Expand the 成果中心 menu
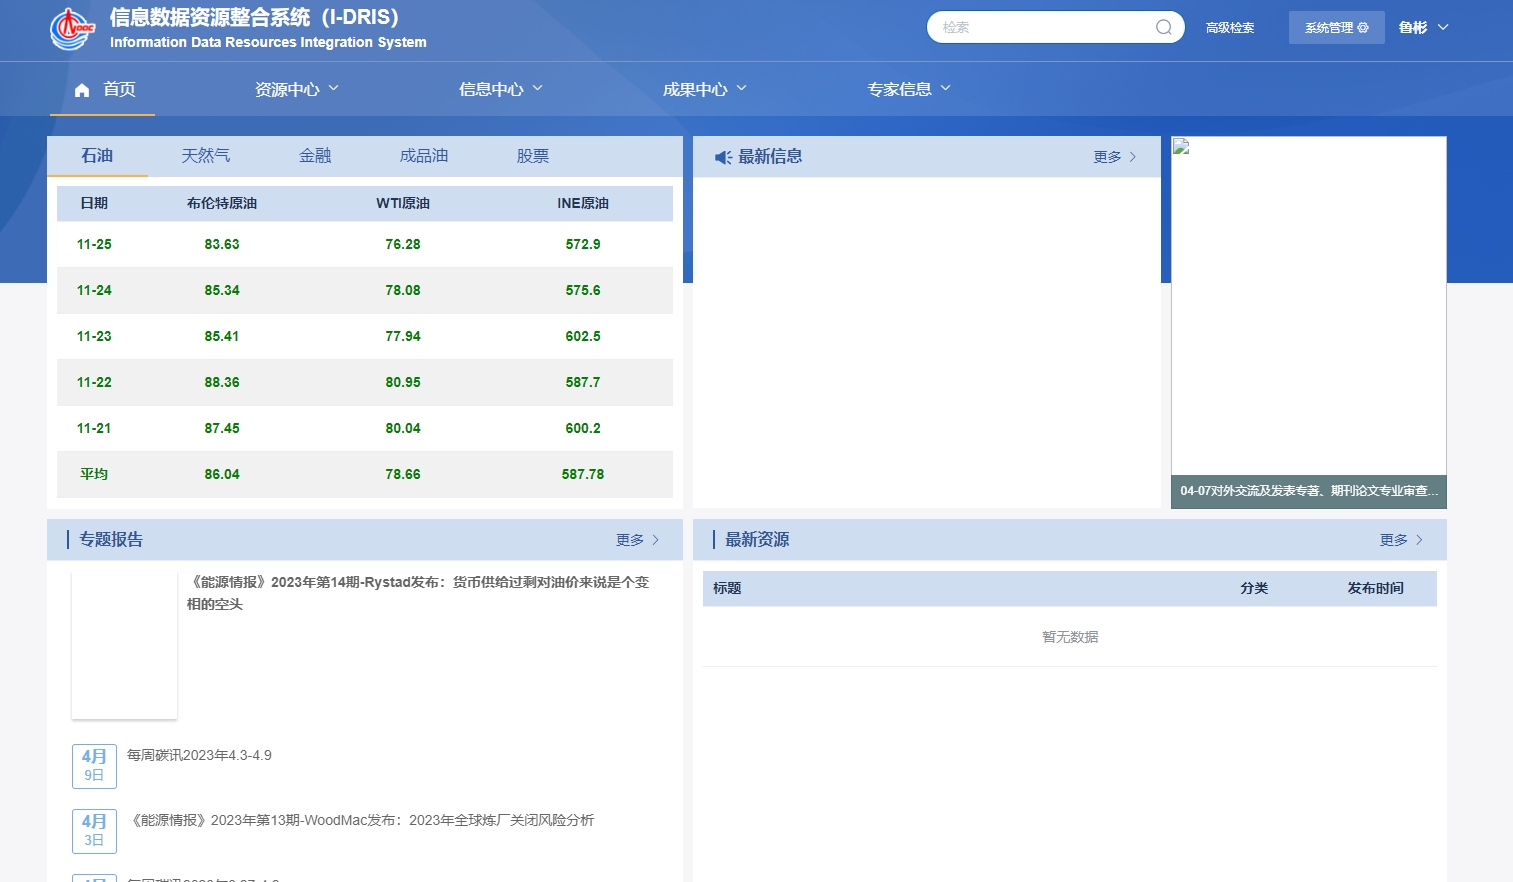 click(x=705, y=89)
